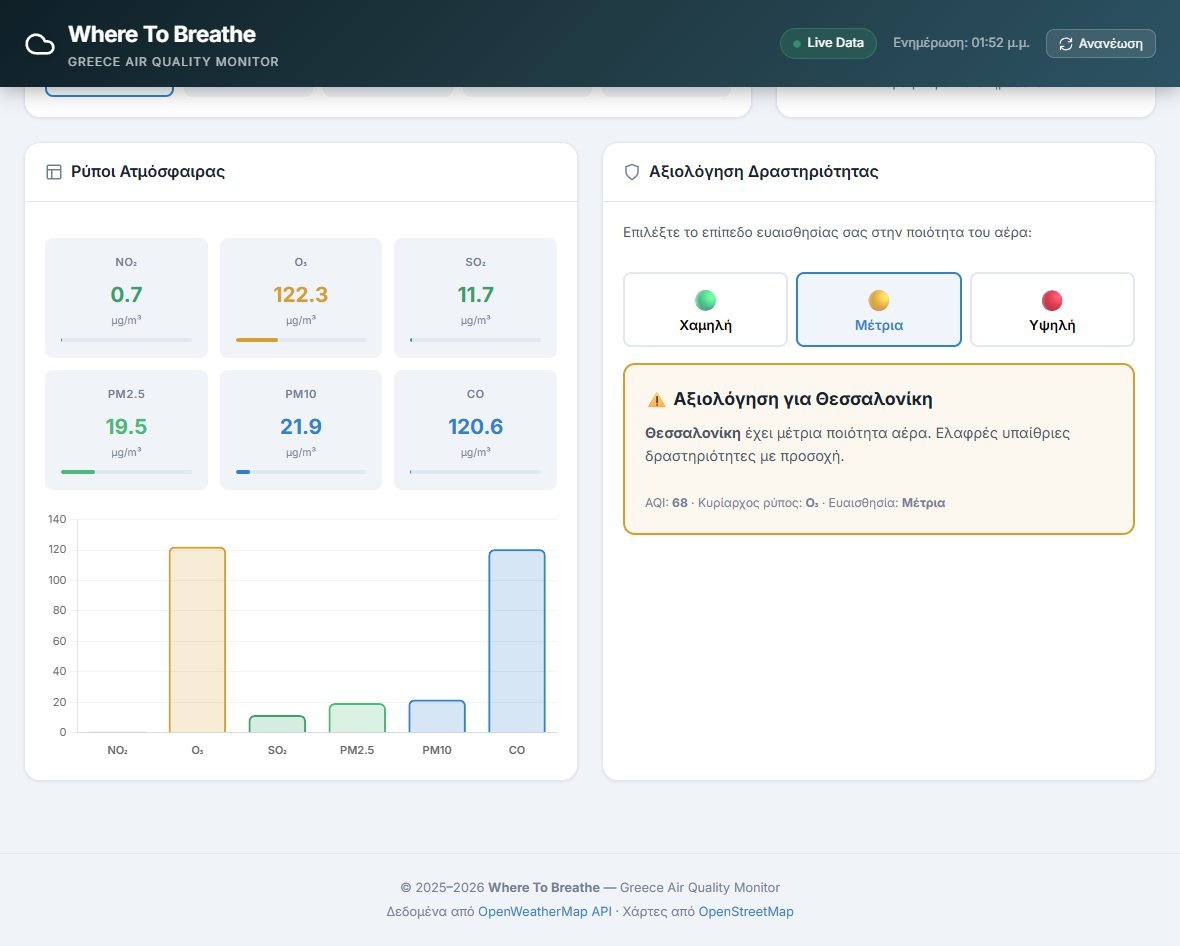Click the PM2.5 bar in the chart

pos(357,718)
